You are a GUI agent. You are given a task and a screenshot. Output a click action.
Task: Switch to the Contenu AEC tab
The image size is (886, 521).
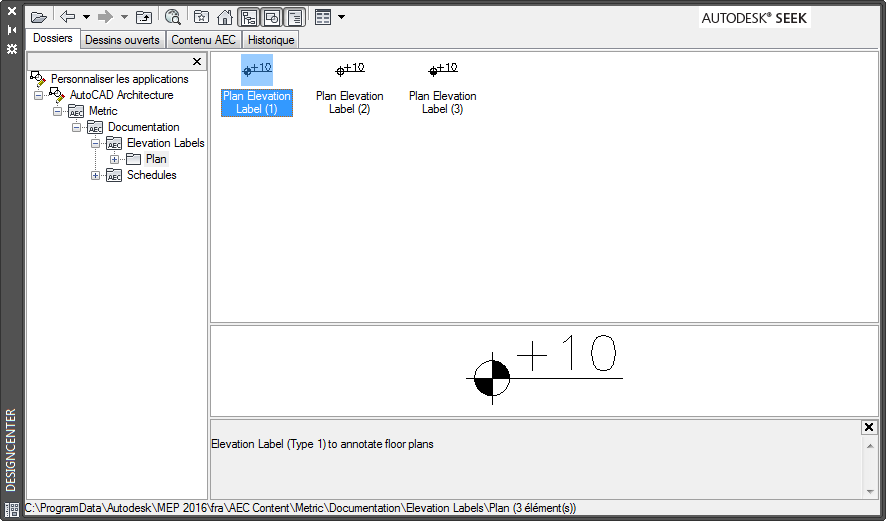coord(203,40)
